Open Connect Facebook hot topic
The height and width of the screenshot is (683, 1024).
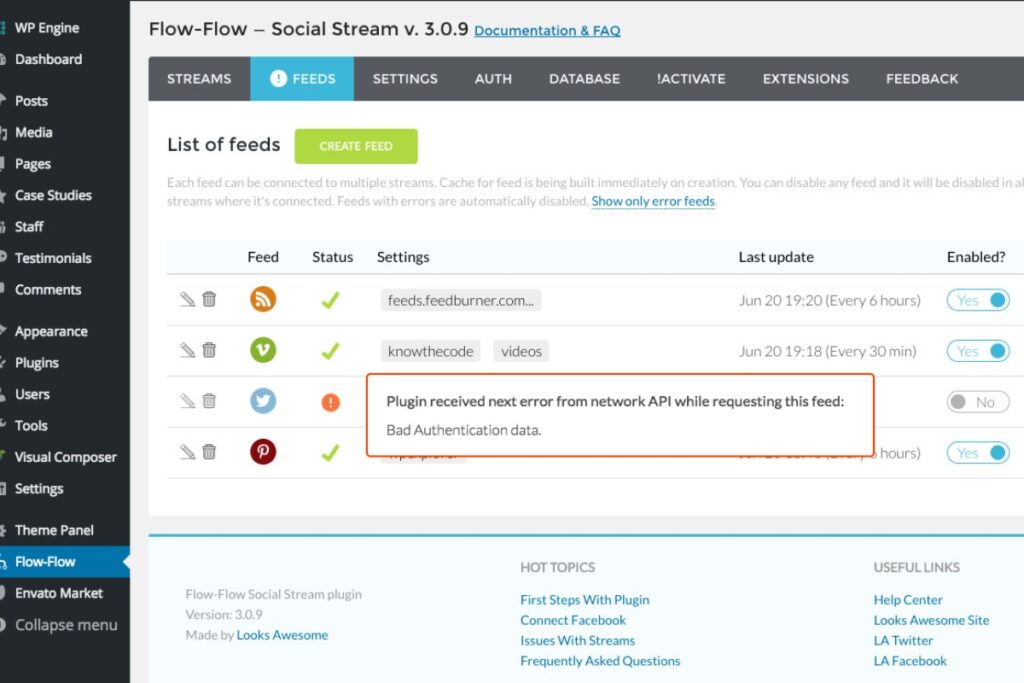573,620
